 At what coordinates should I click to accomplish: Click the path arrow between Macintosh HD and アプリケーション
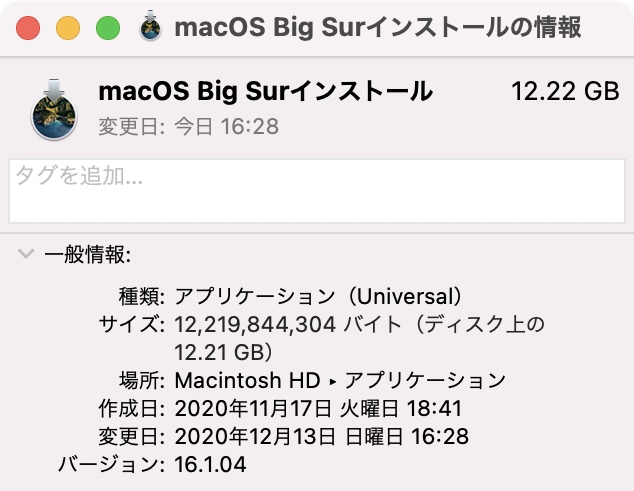(333, 381)
